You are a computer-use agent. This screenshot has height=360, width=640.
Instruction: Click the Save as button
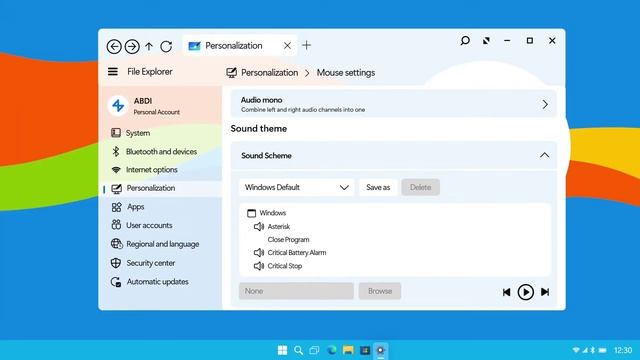coord(378,187)
